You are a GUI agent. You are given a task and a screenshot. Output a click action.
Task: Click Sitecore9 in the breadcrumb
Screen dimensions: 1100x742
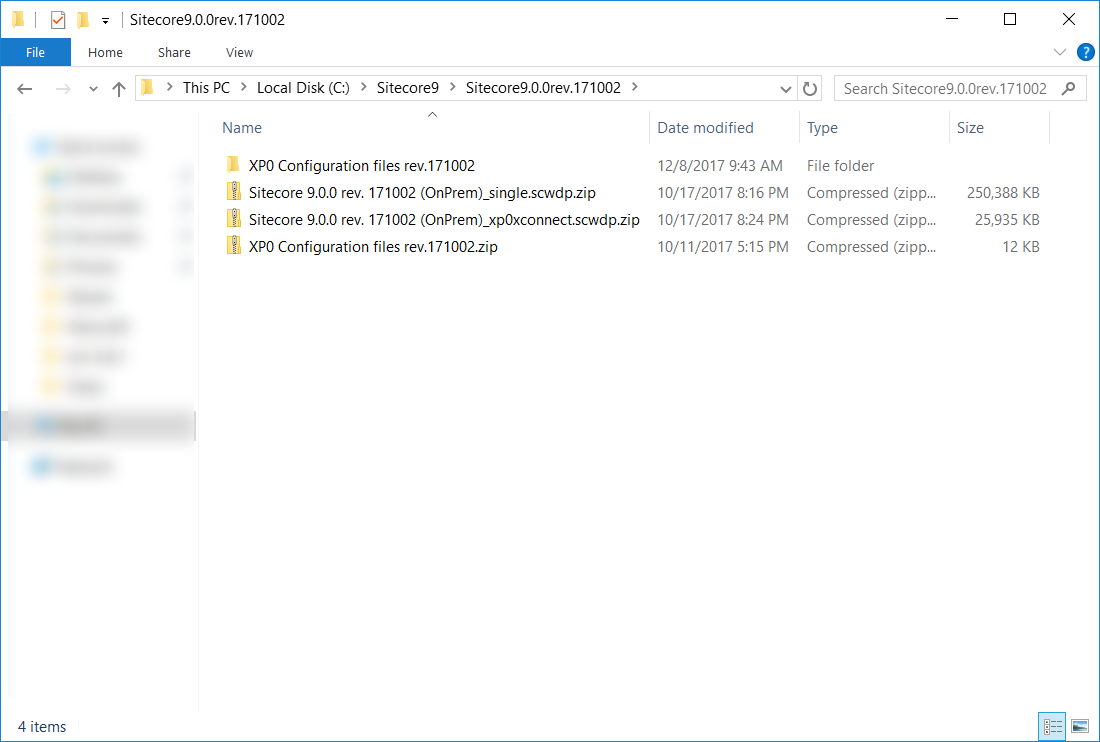pyautogui.click(x=408, y=88)
